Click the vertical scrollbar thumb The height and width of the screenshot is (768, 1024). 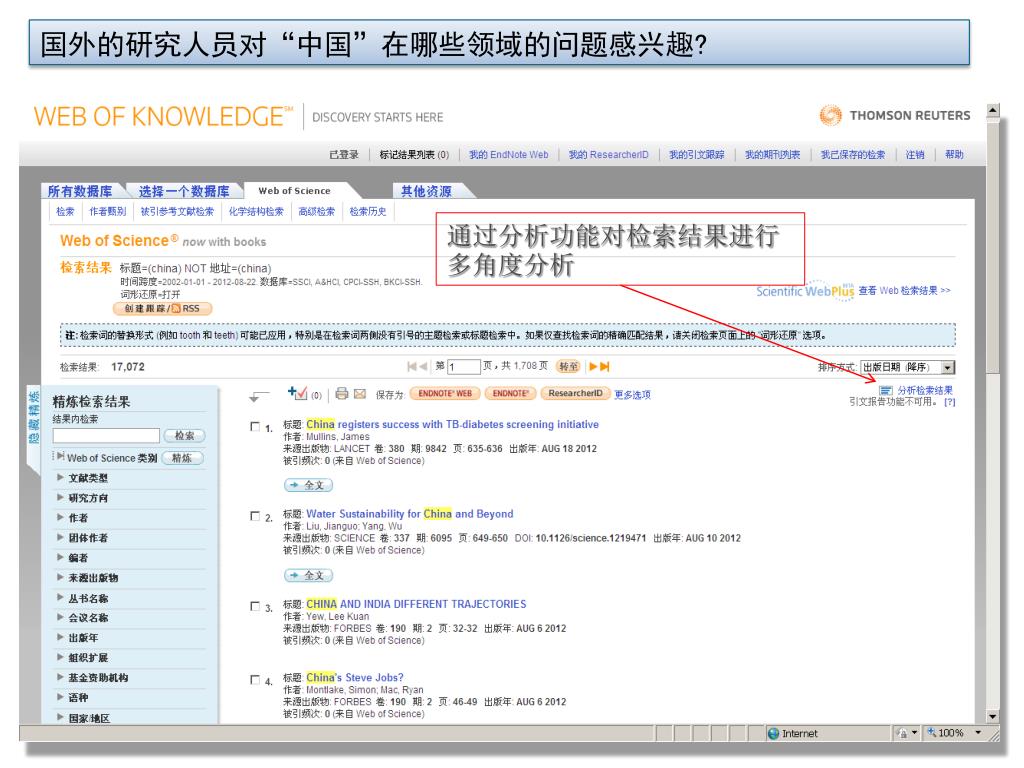coord(993,245)
